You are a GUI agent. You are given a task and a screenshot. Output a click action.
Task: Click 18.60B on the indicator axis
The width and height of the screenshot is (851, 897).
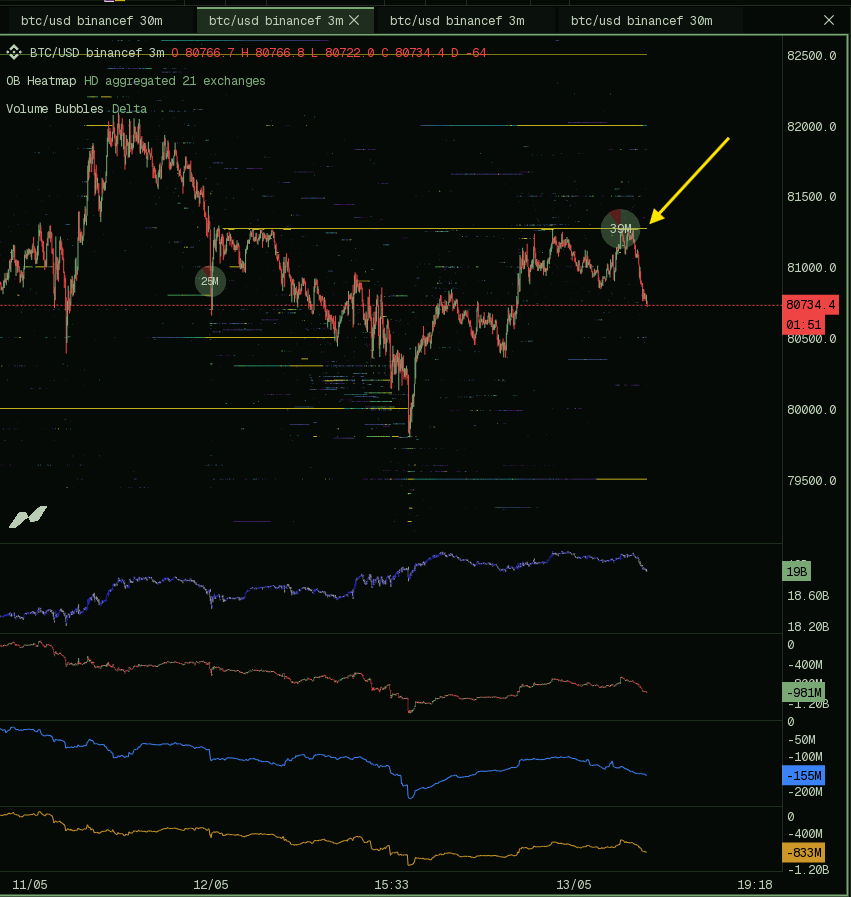click(x=808, y=596)
